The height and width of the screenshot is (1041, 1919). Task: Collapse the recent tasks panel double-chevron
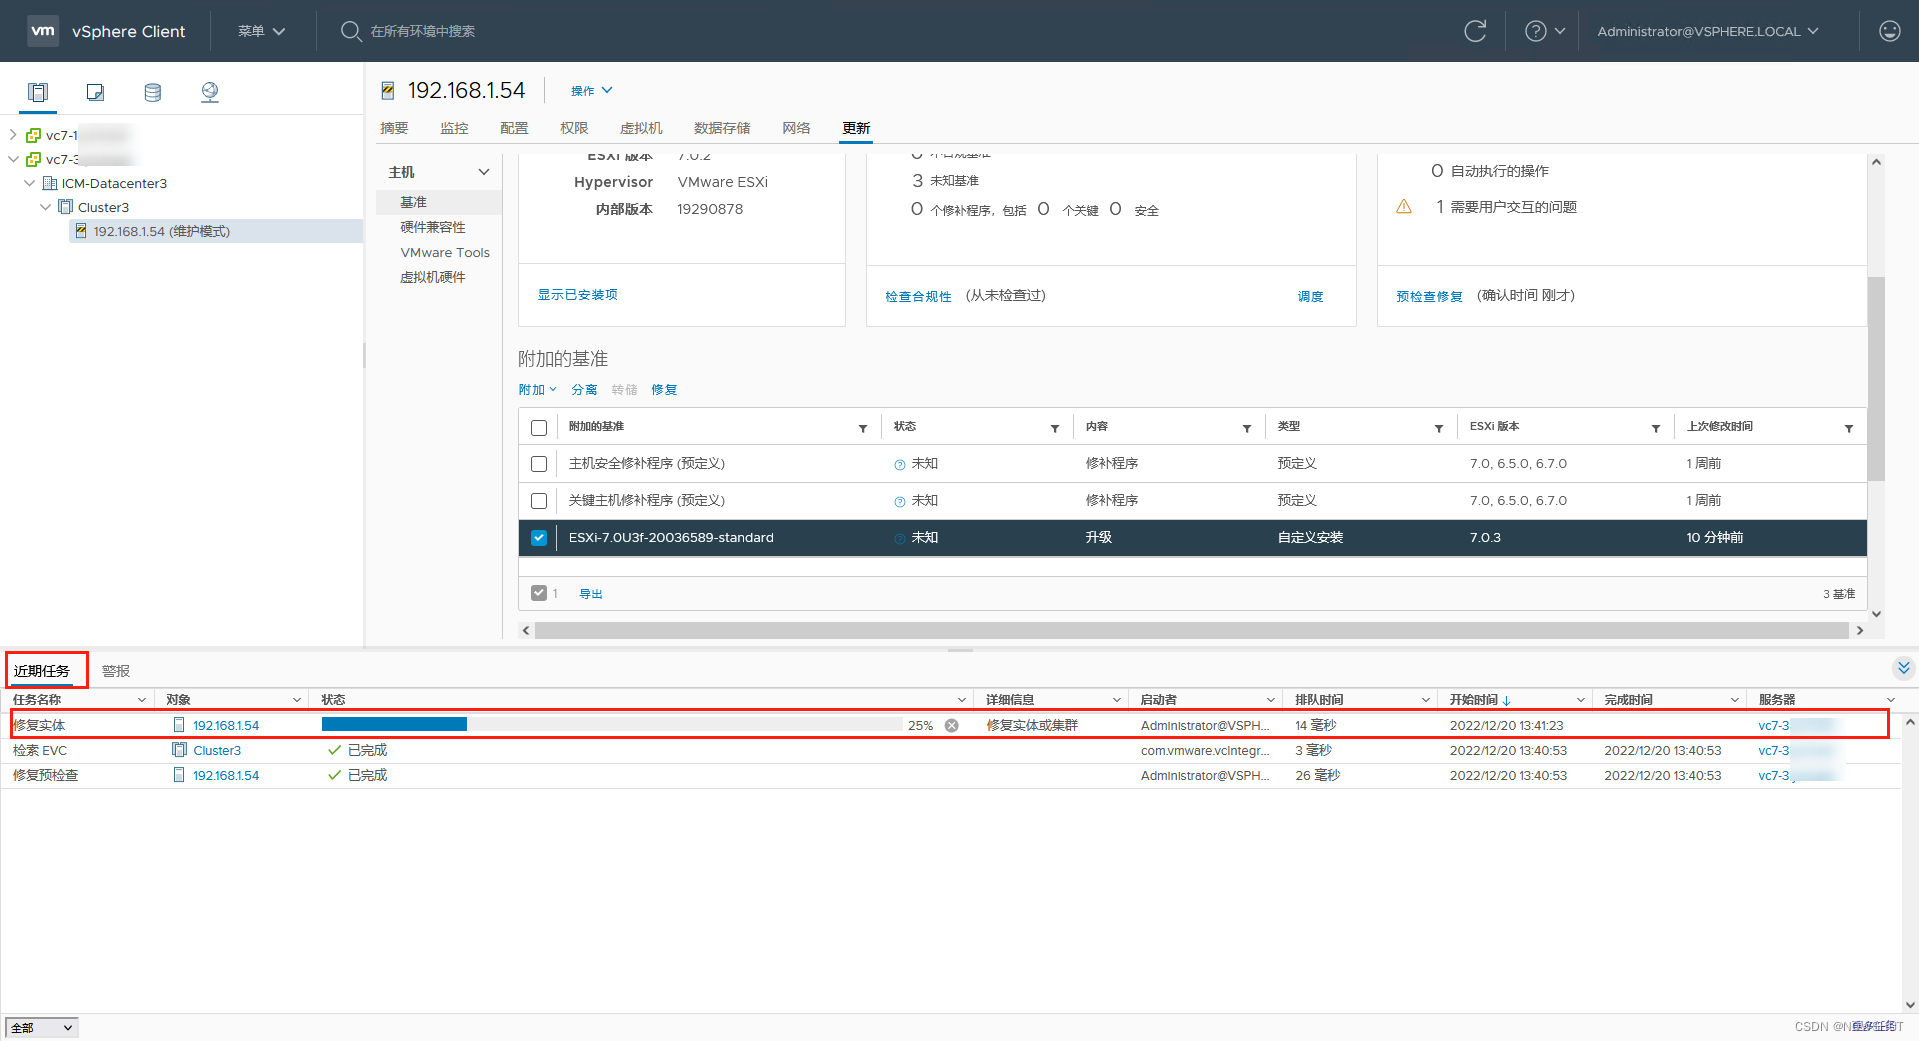(1903, 667)
